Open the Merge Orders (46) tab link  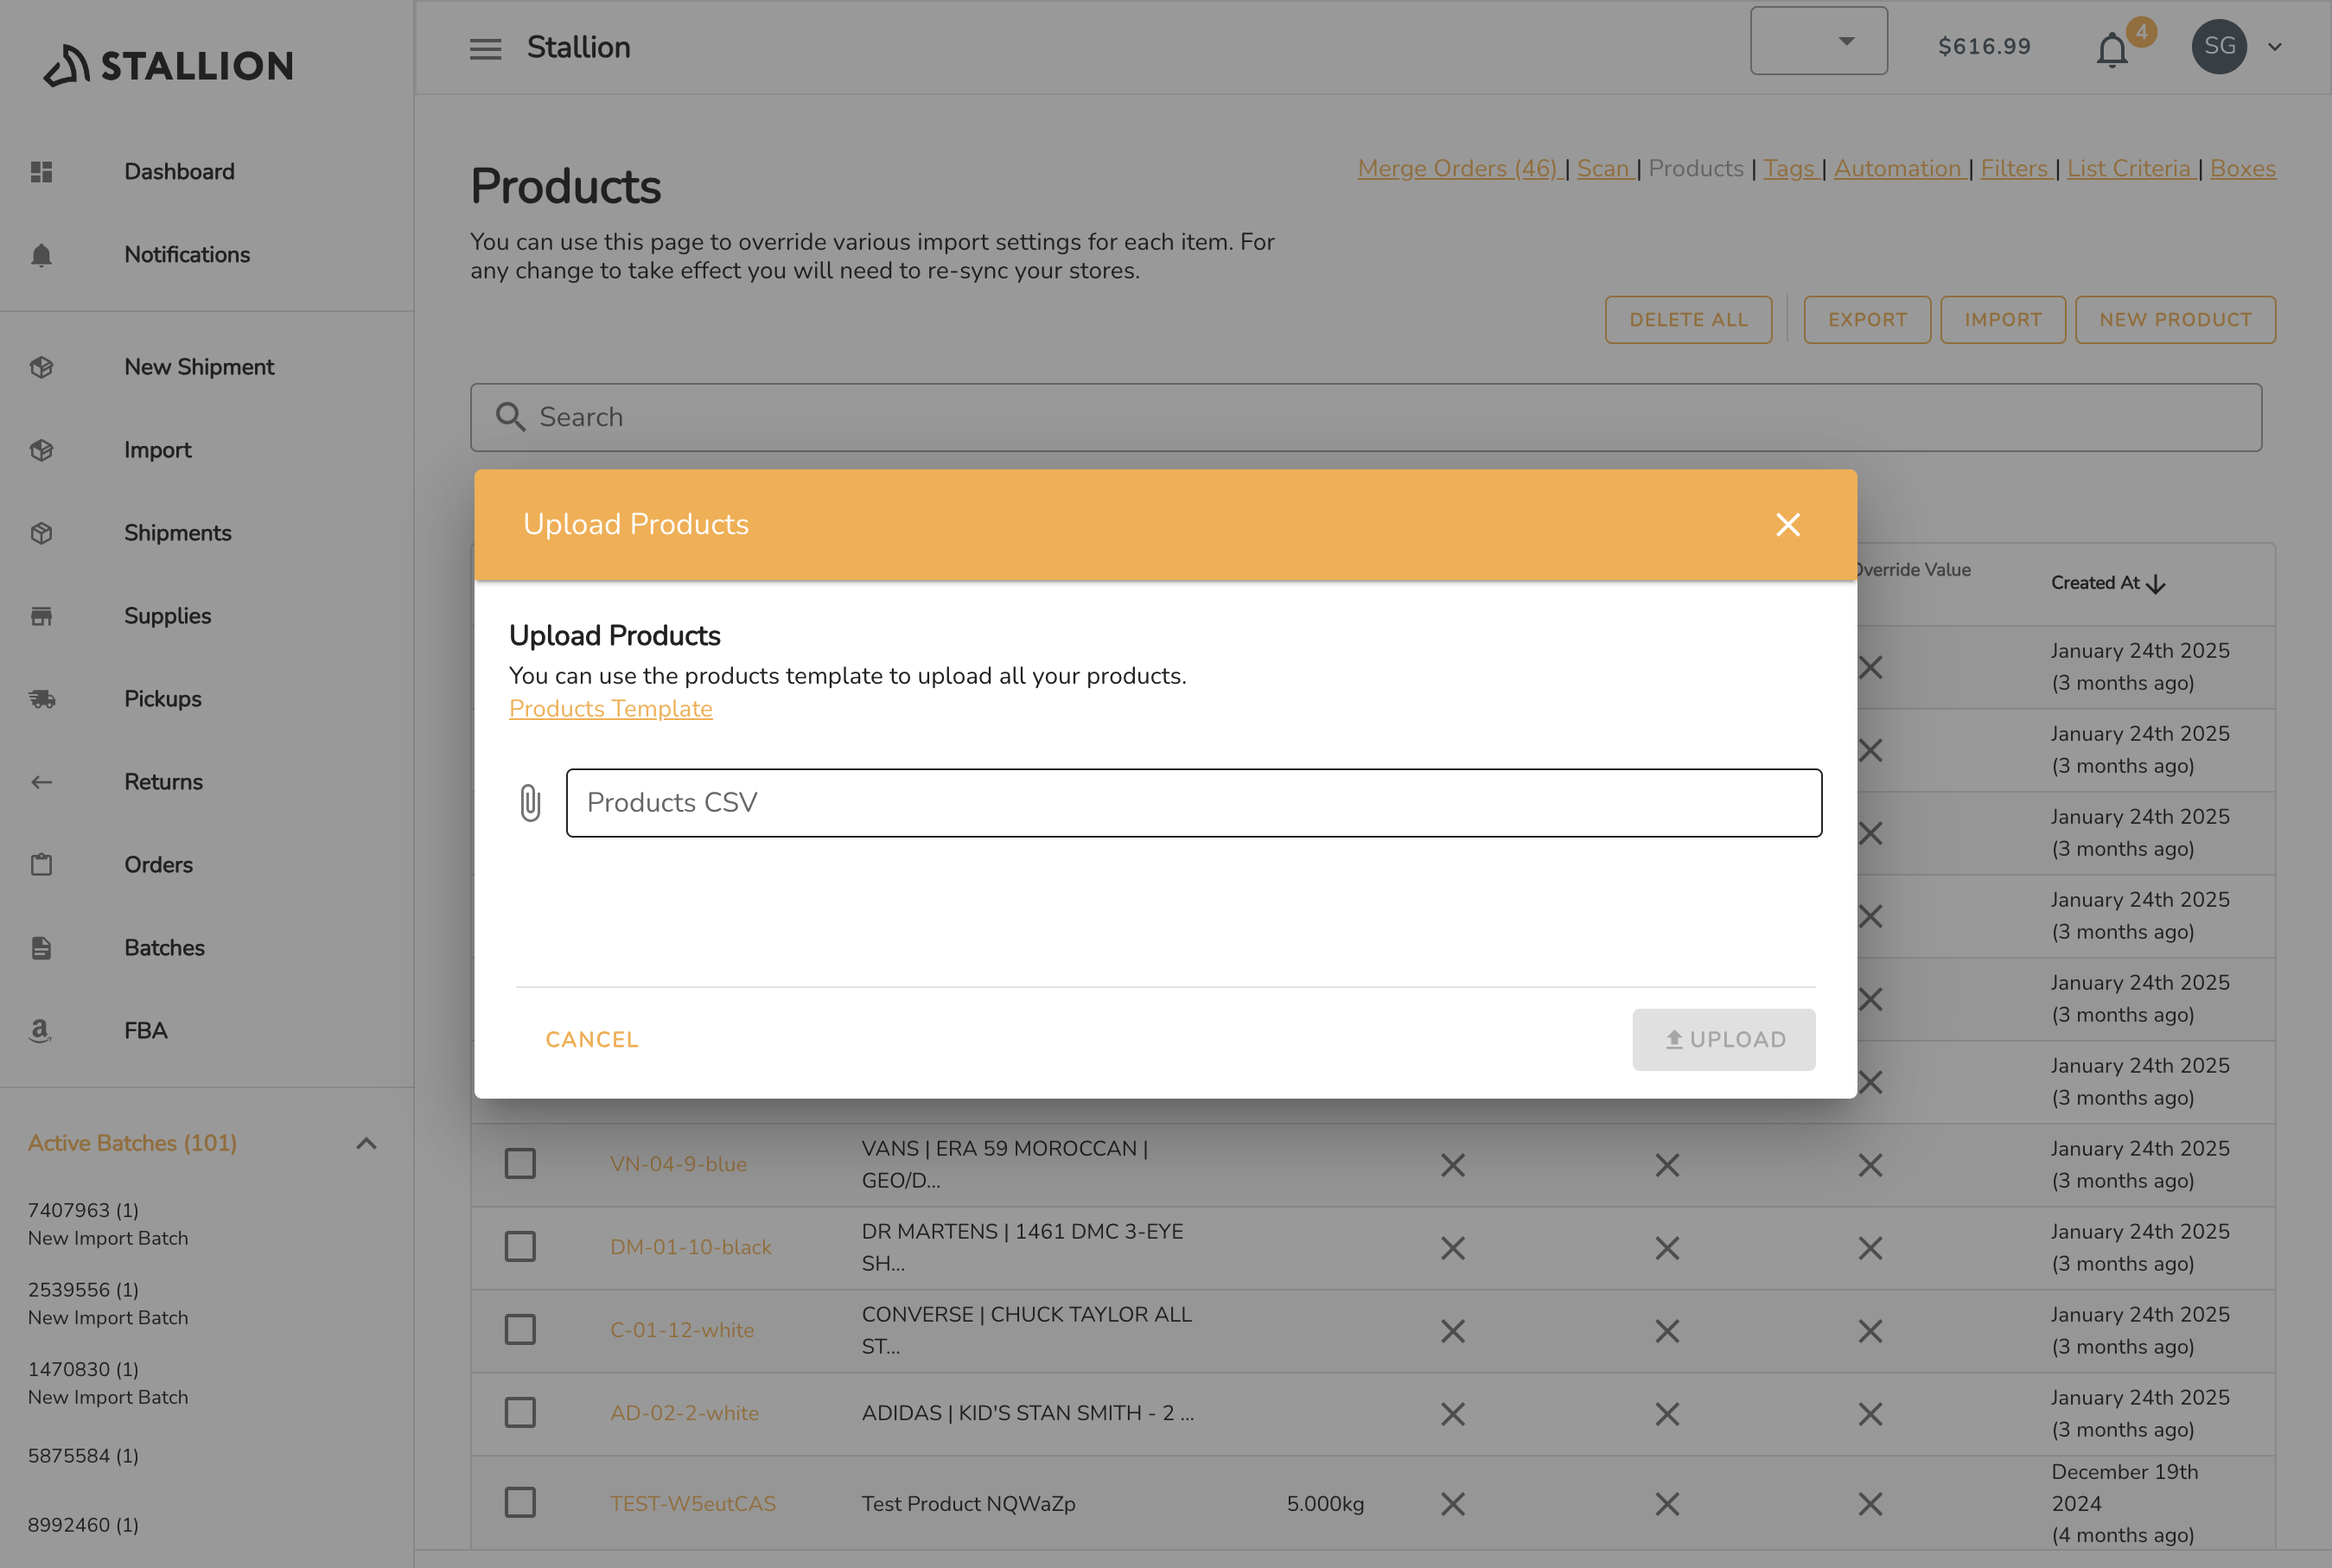point(1458,168)
